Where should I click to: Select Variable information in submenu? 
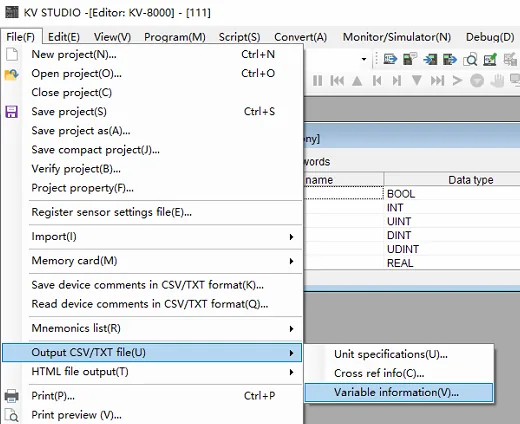click(399, 392)
